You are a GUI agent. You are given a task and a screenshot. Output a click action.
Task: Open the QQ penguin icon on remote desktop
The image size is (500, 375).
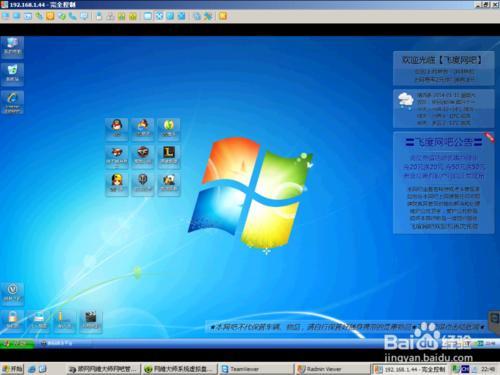coord(116,129)
